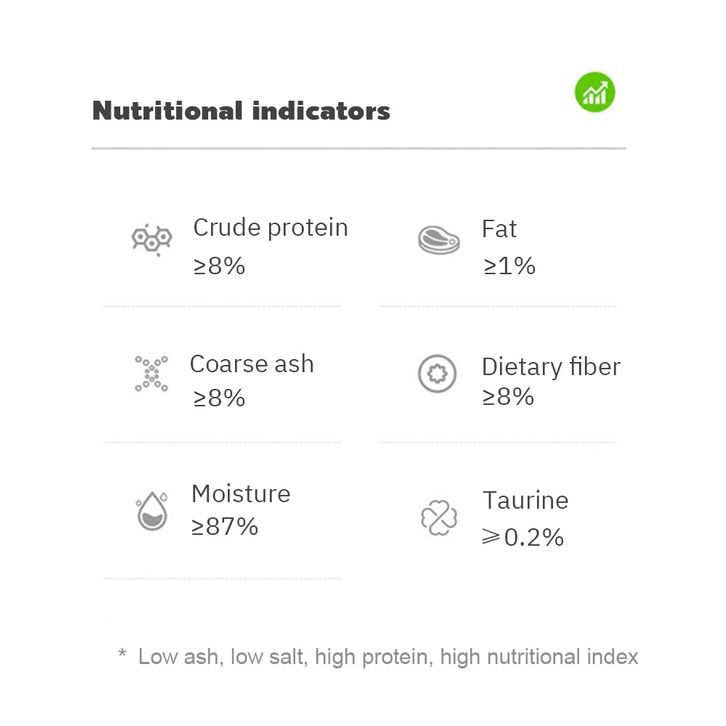Click the Crude protein label
This screenshot has height=726, width=726.
(270, 228)
